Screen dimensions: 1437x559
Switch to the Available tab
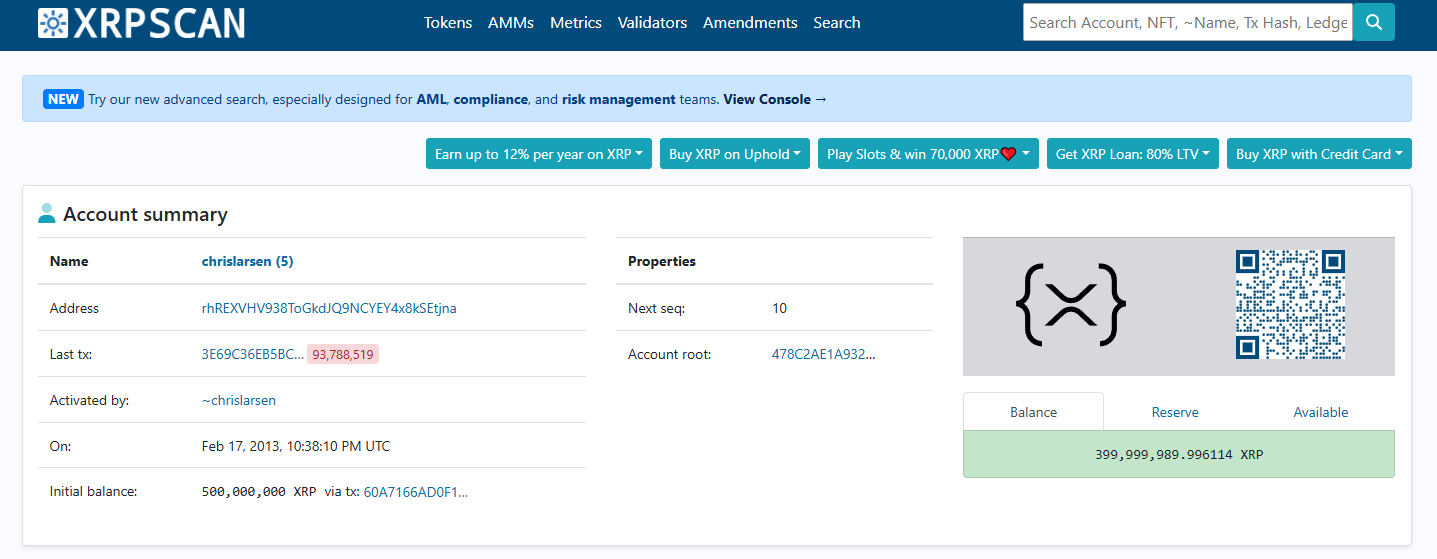(x=1321, y=412)
